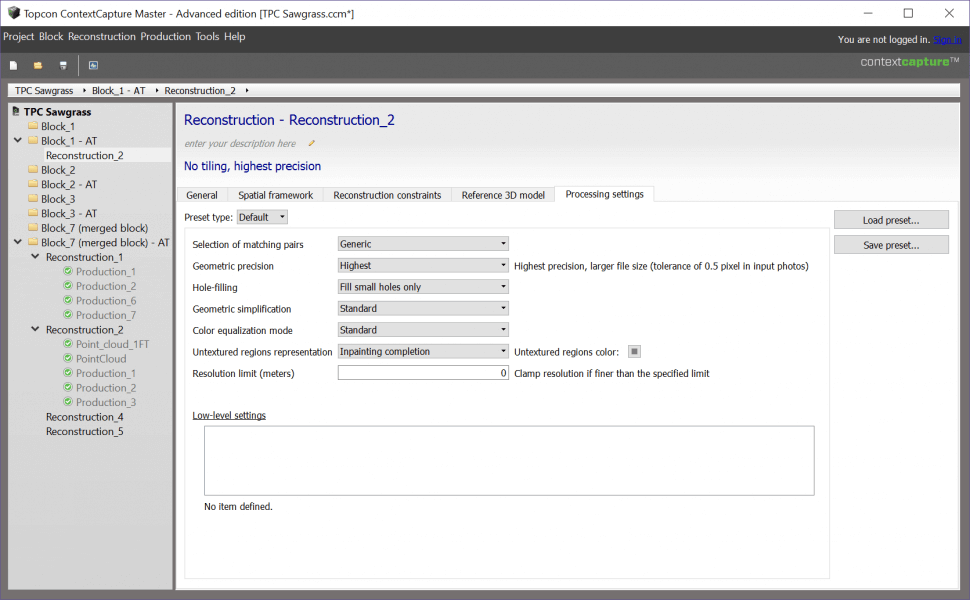Open the Production menu

click(165, 36)
